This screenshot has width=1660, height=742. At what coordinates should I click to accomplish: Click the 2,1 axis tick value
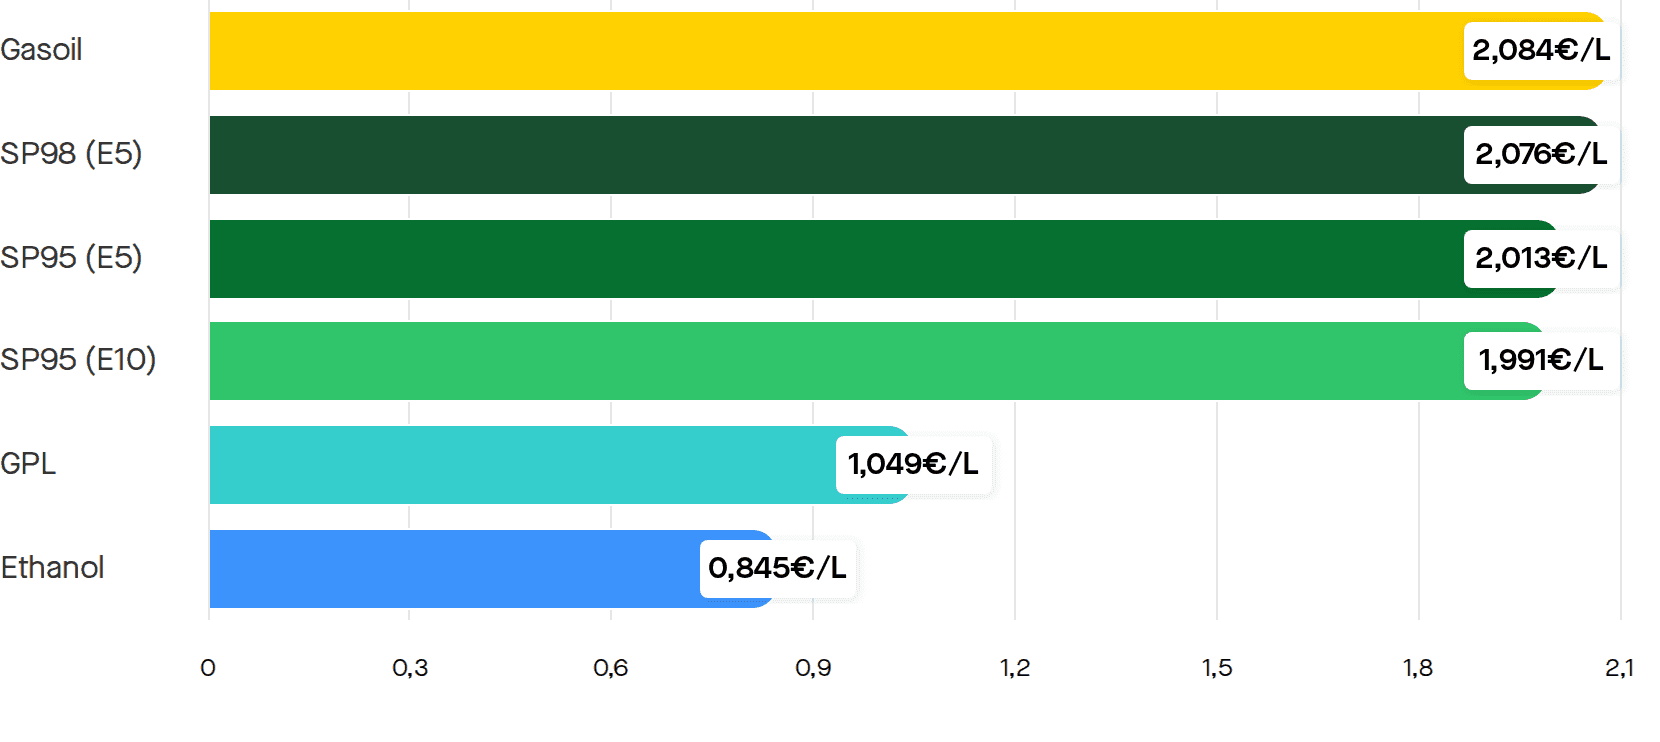(1619, 668)
